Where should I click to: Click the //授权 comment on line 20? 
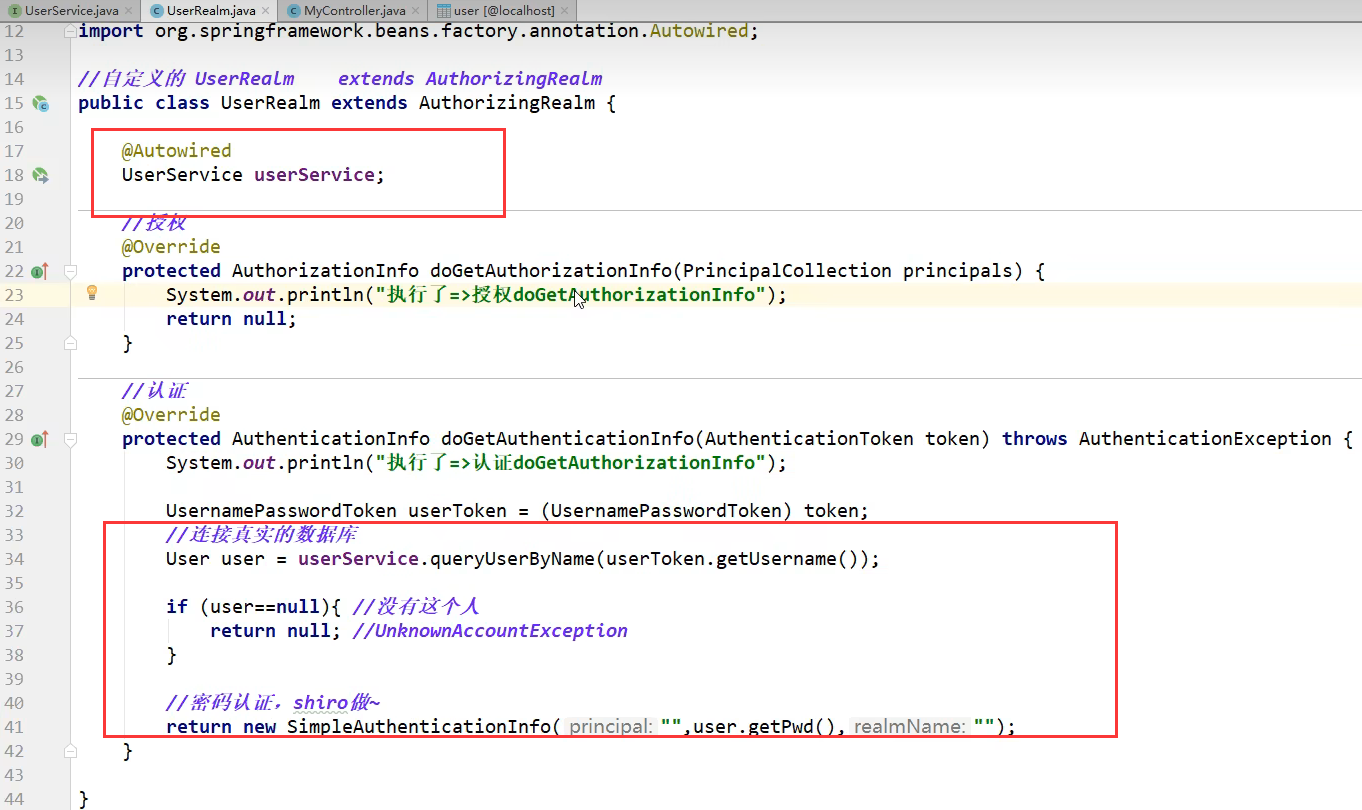pyautogui.click(x=154, y=223)
